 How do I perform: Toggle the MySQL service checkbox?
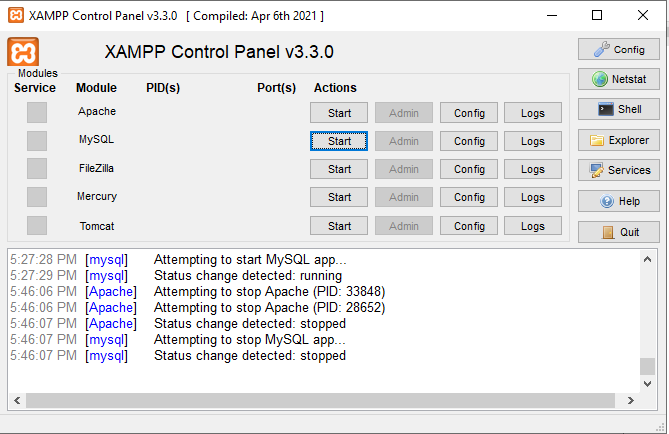[37, 140]
